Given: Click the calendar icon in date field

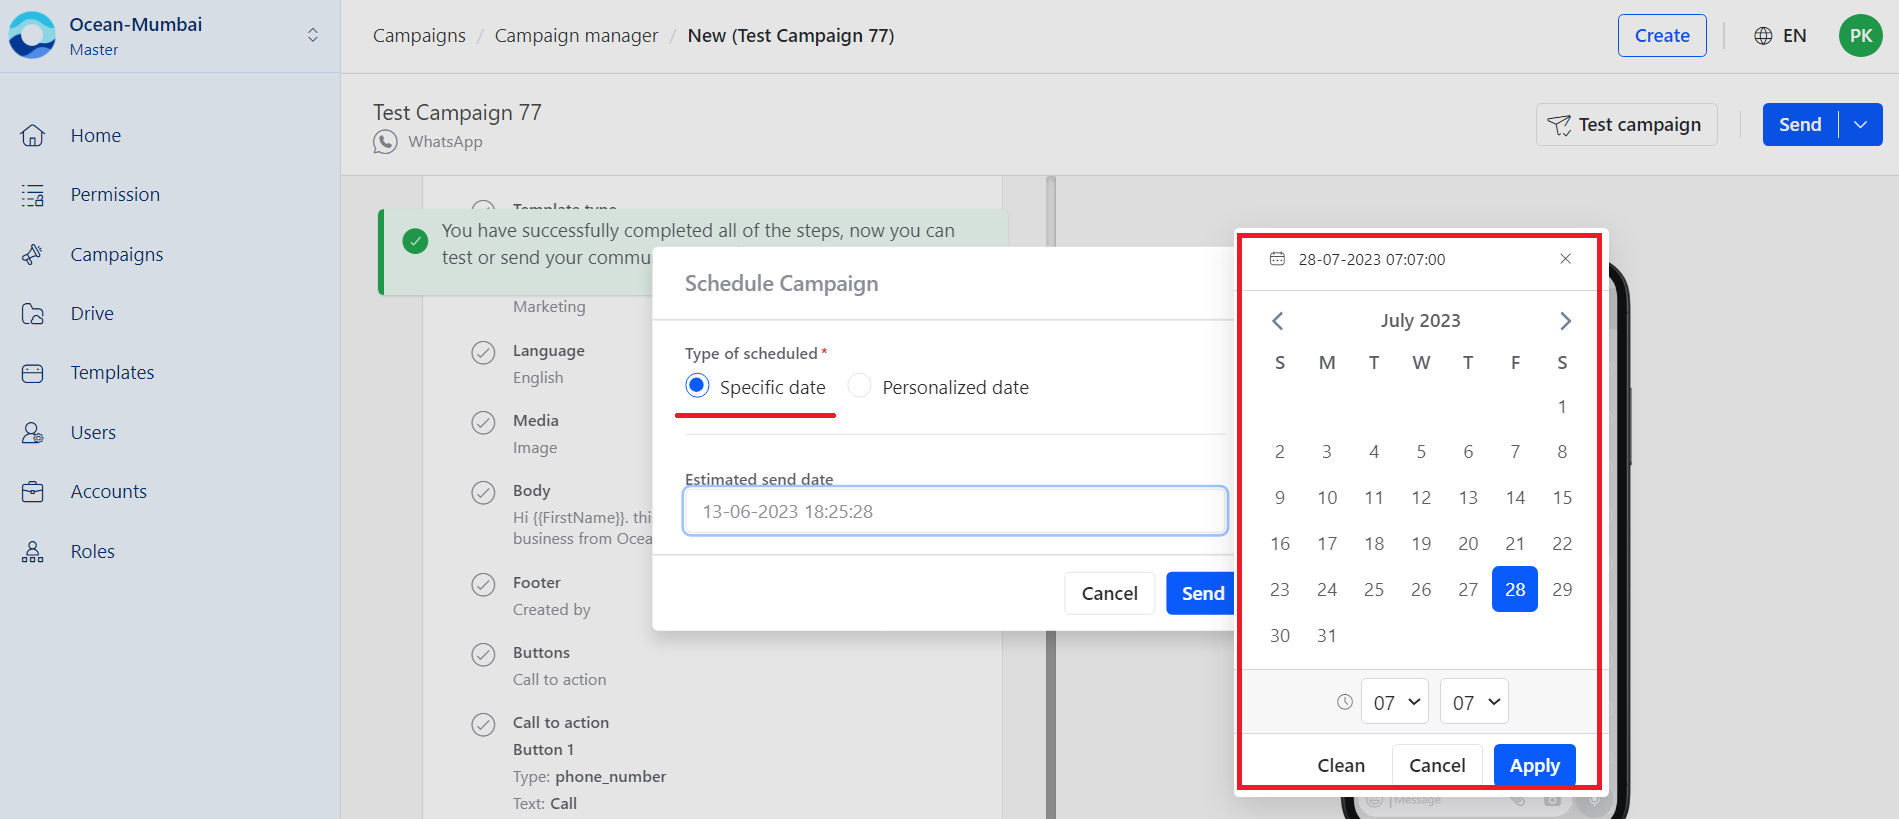Looking at the screenshot, I should click(x=1277, y=259).
